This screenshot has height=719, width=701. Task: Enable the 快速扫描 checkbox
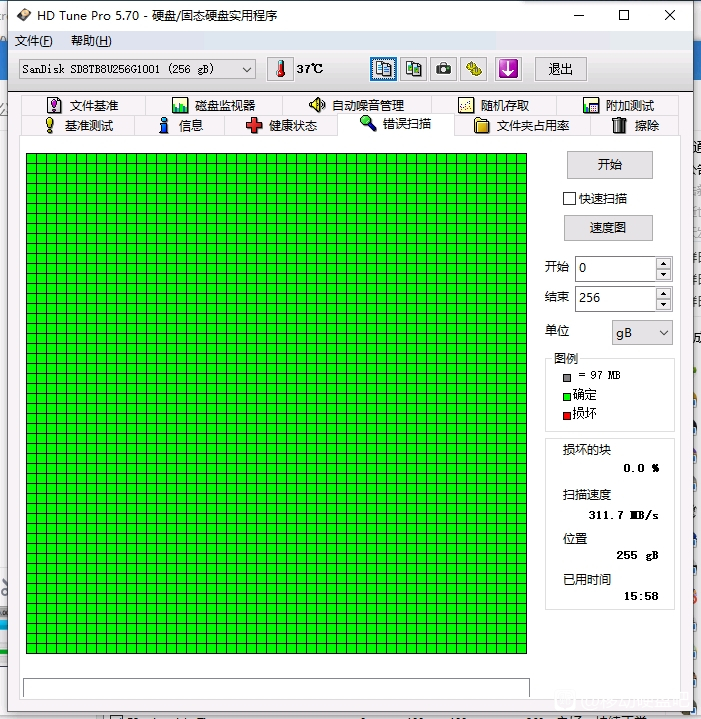click(569, 199)
